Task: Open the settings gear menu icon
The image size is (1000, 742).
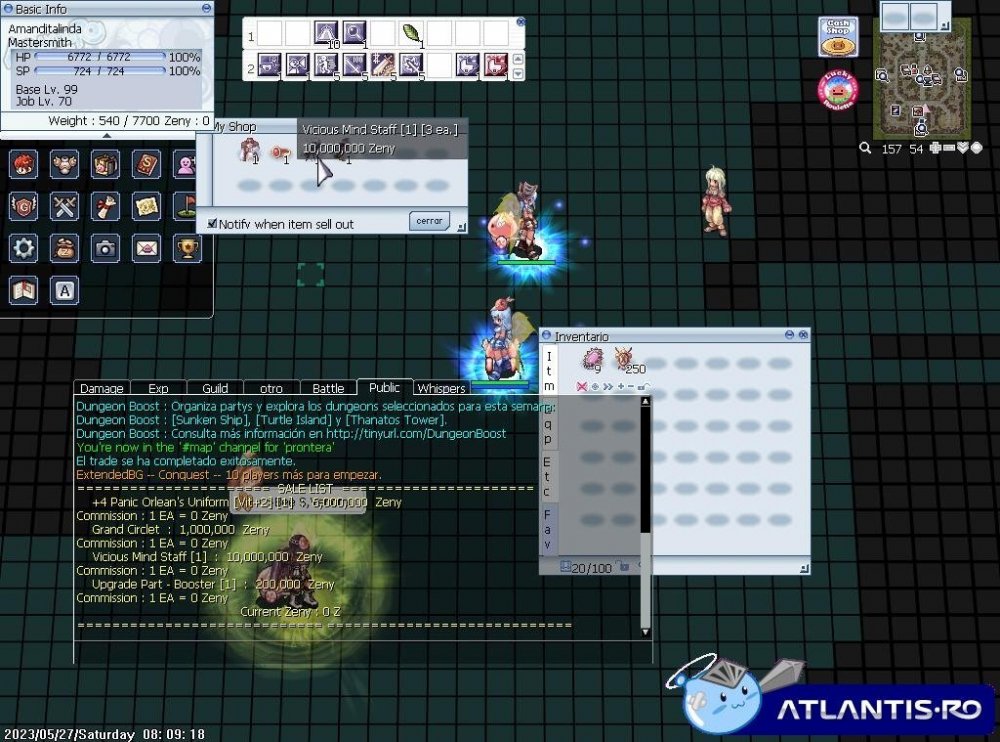Action: tap(24, 247)
